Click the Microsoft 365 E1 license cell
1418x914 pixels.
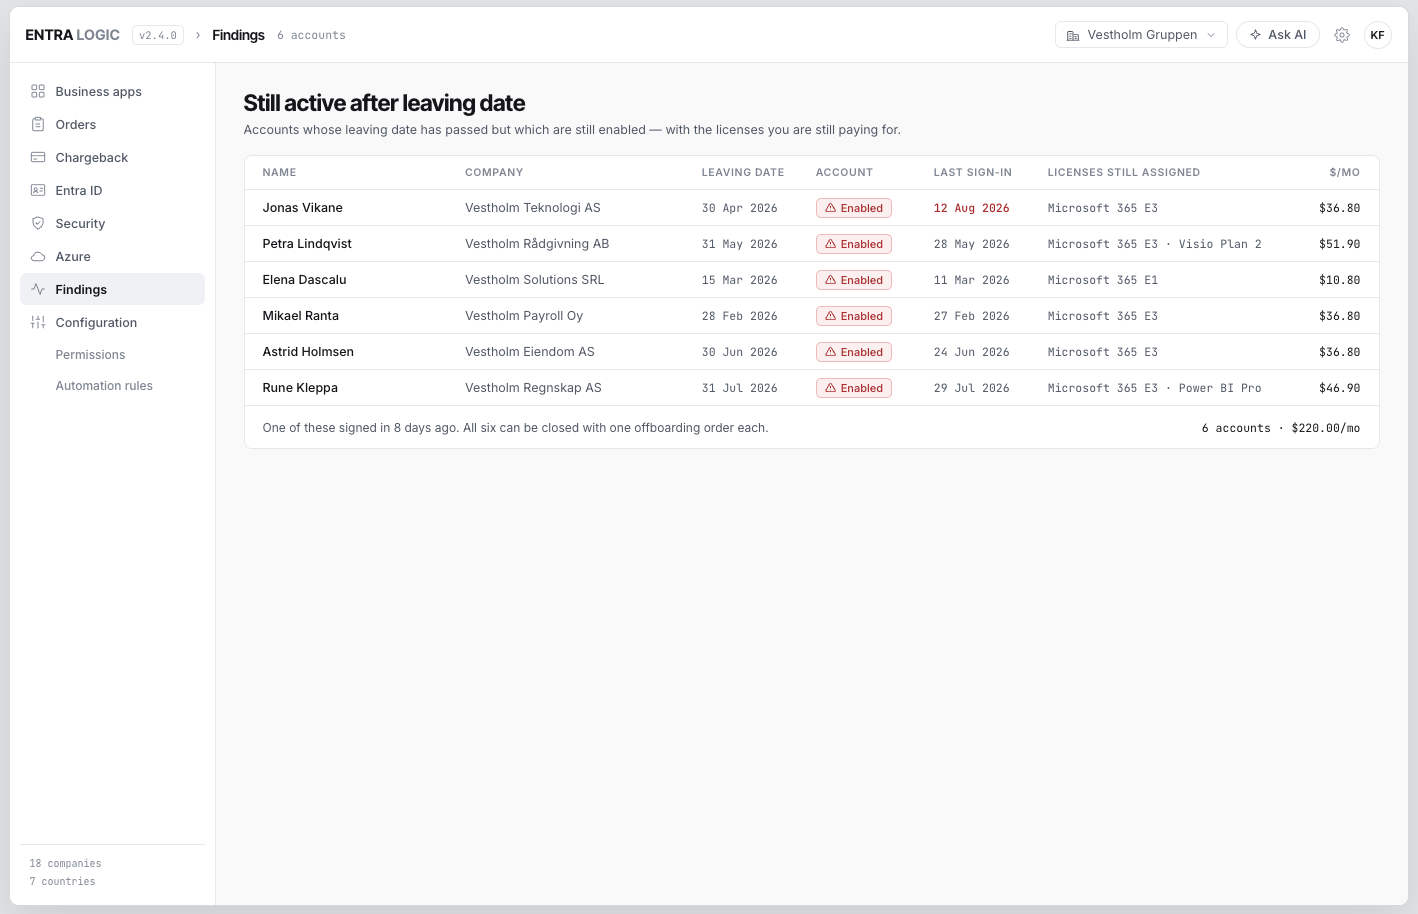[x=1103, y=280]
